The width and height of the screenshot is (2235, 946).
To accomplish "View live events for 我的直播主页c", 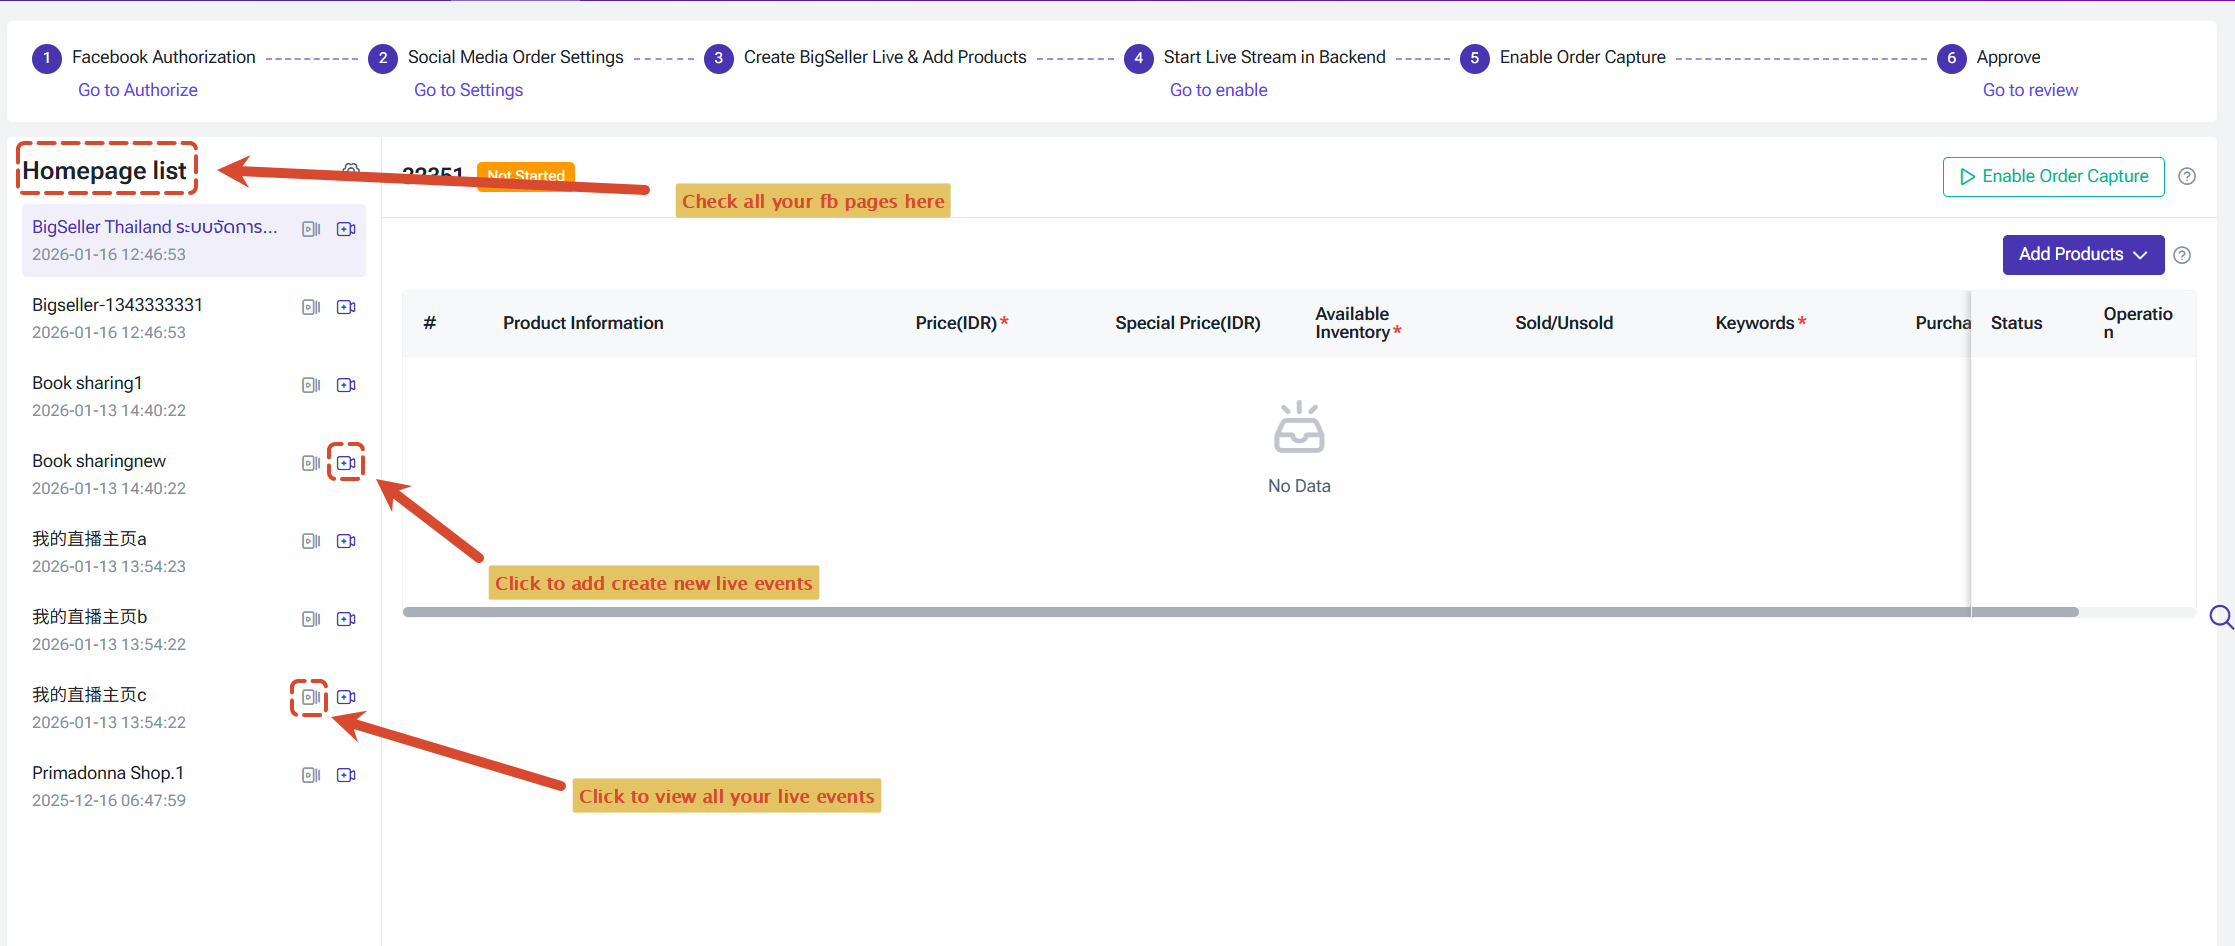I will (311, 697).
